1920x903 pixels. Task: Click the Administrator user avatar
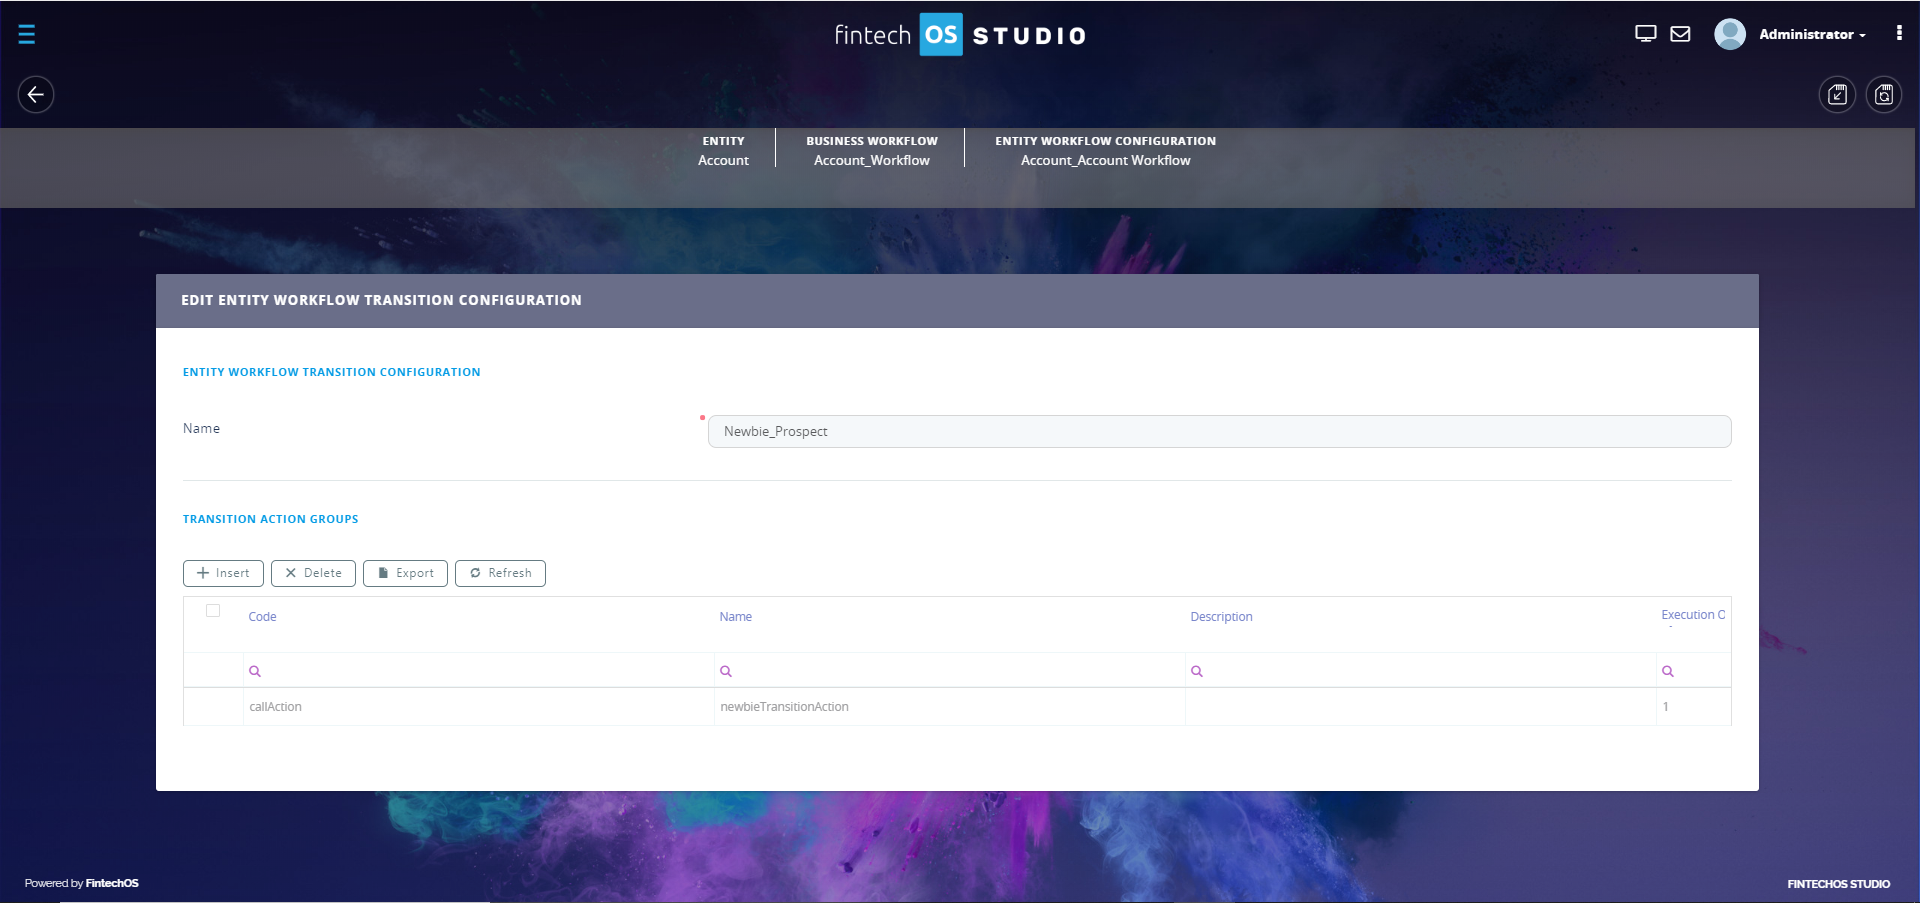(x=1729, y=34)
